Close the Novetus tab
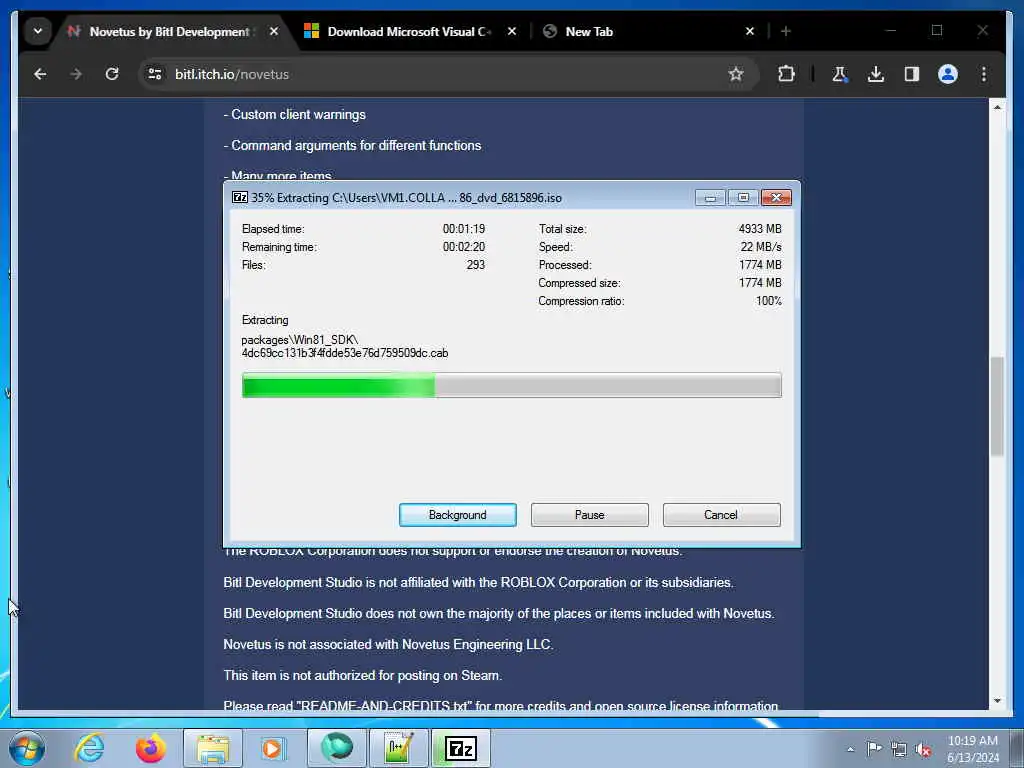 coord(274,31)
